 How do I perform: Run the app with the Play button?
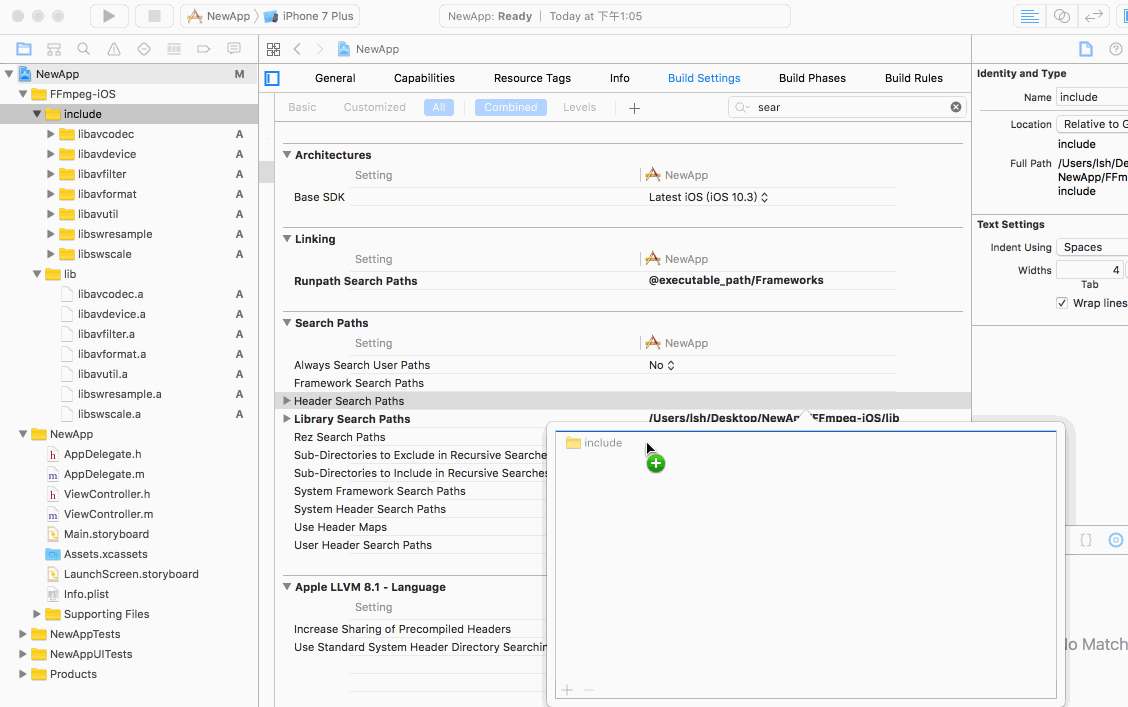point(109,16)
